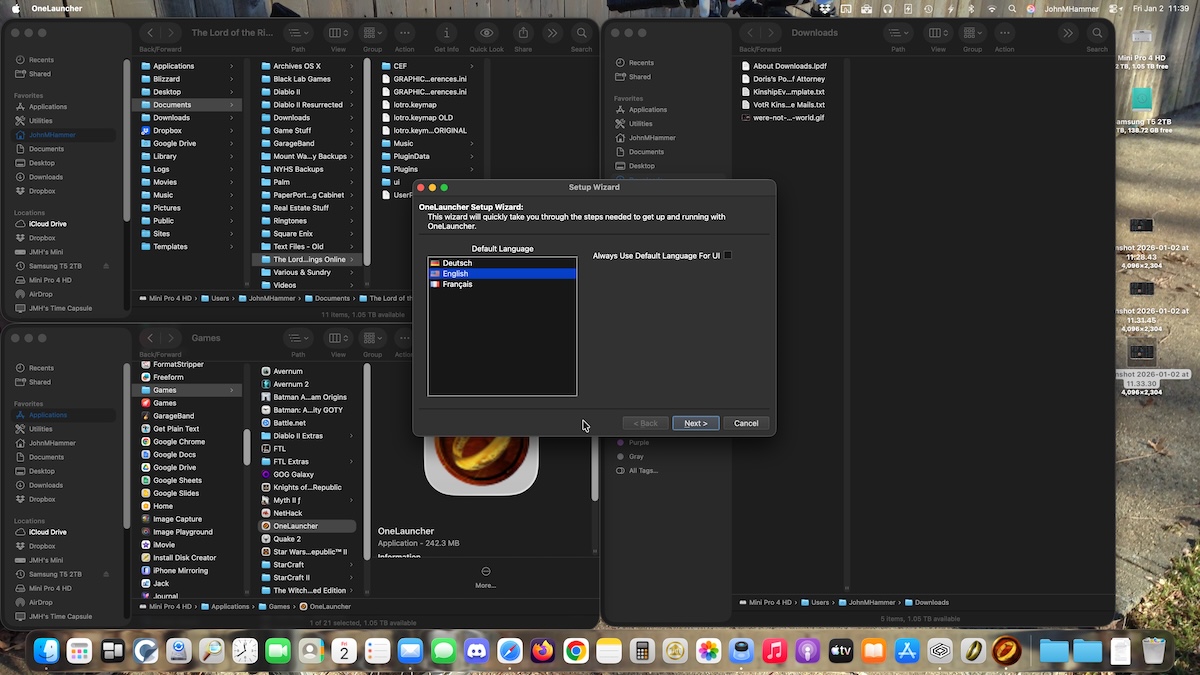Open Group dropdown in Lord of the Rings window
The width and height of the screenshot is (1200, 675).
[372, 33]
